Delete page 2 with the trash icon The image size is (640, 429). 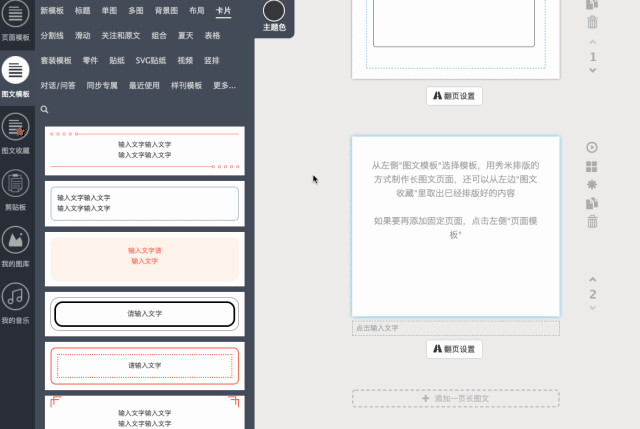tap(592, 221)
